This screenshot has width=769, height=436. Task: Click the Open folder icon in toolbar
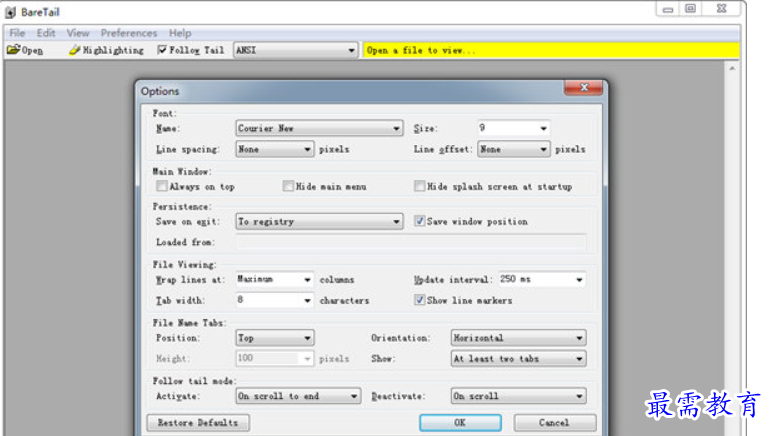click(13, 50)
